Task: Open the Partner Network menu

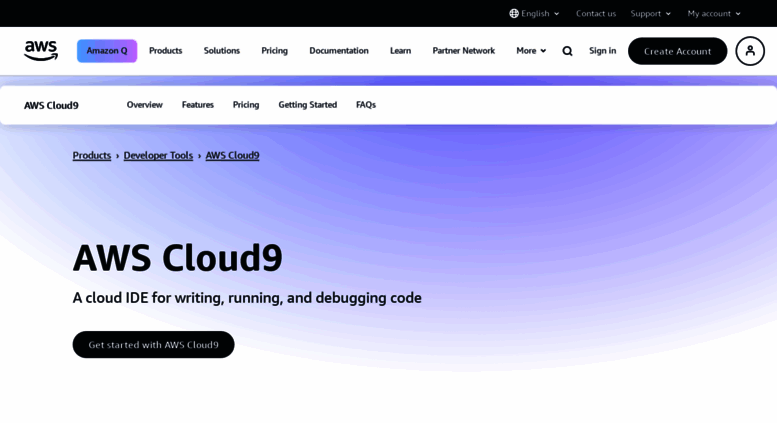Action: click(x=463, y=51)
